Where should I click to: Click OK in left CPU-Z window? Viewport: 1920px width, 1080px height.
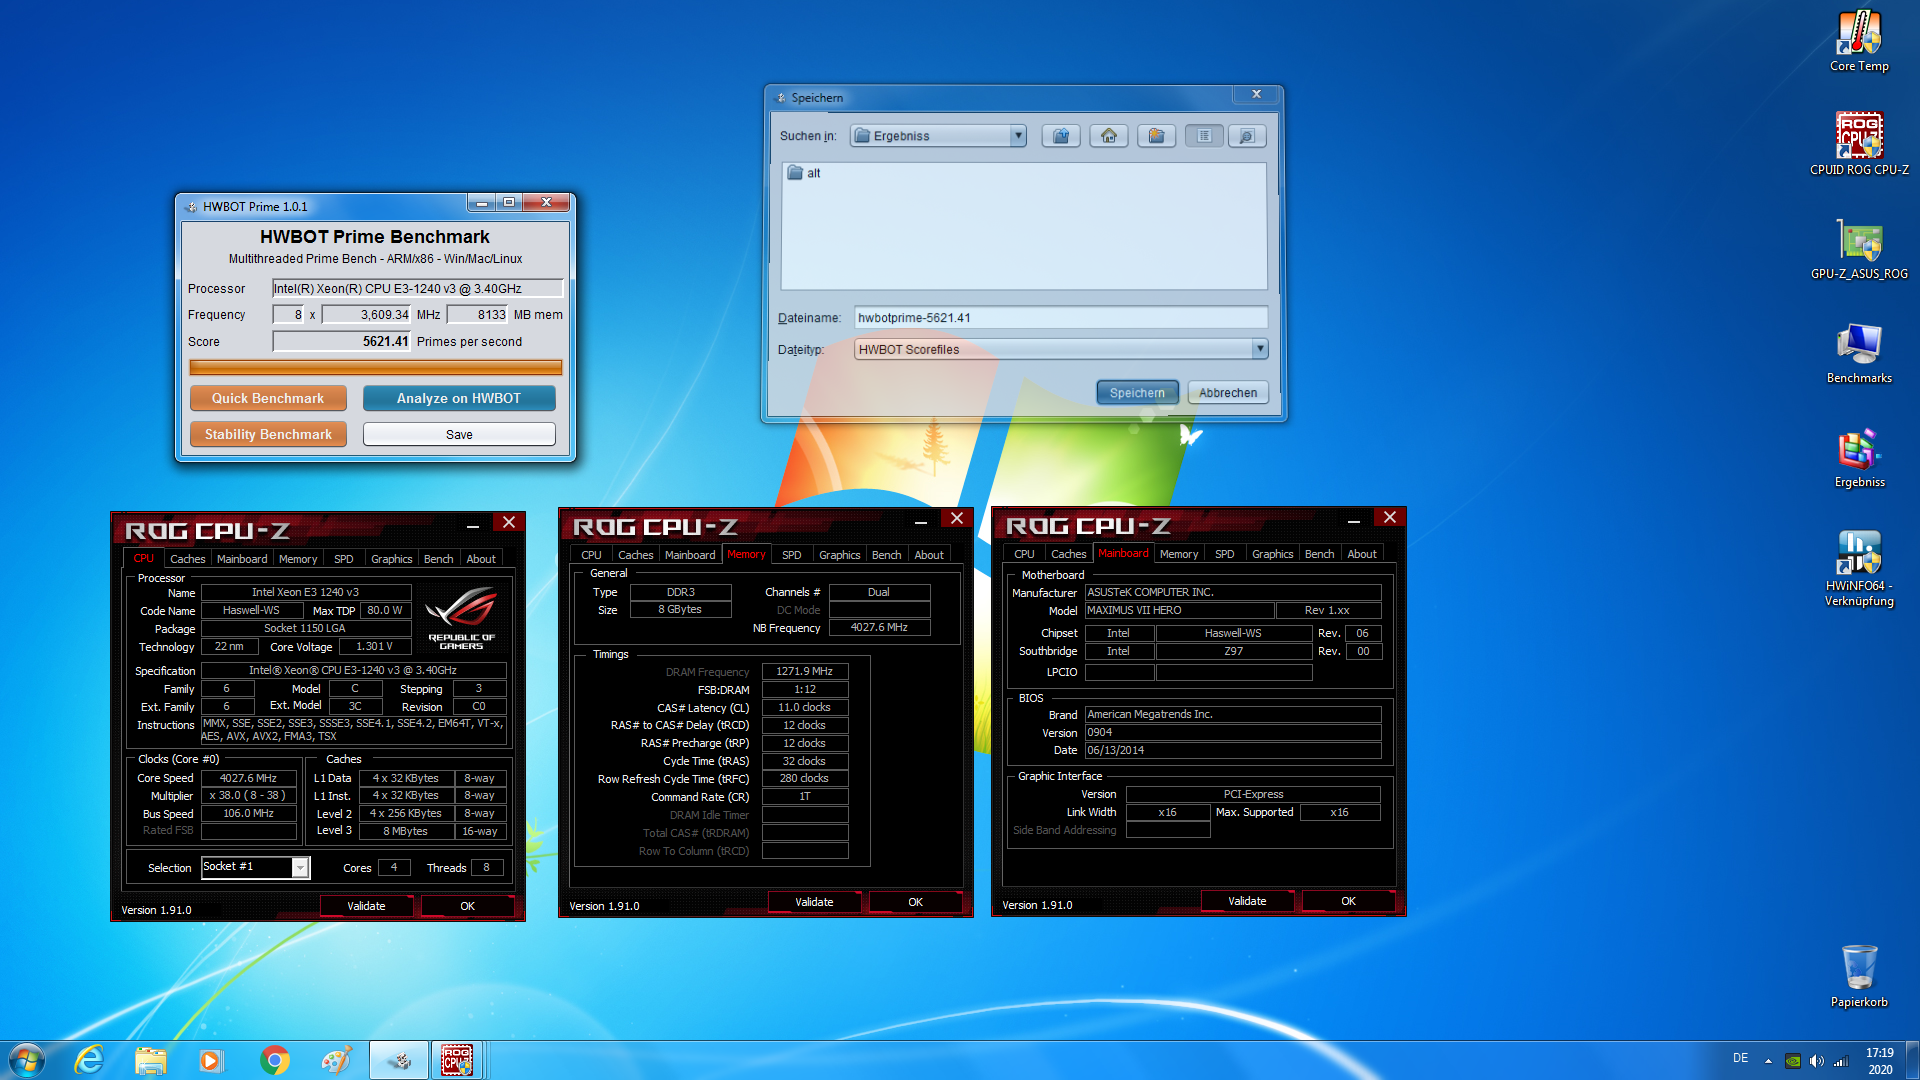pos(467,906)
